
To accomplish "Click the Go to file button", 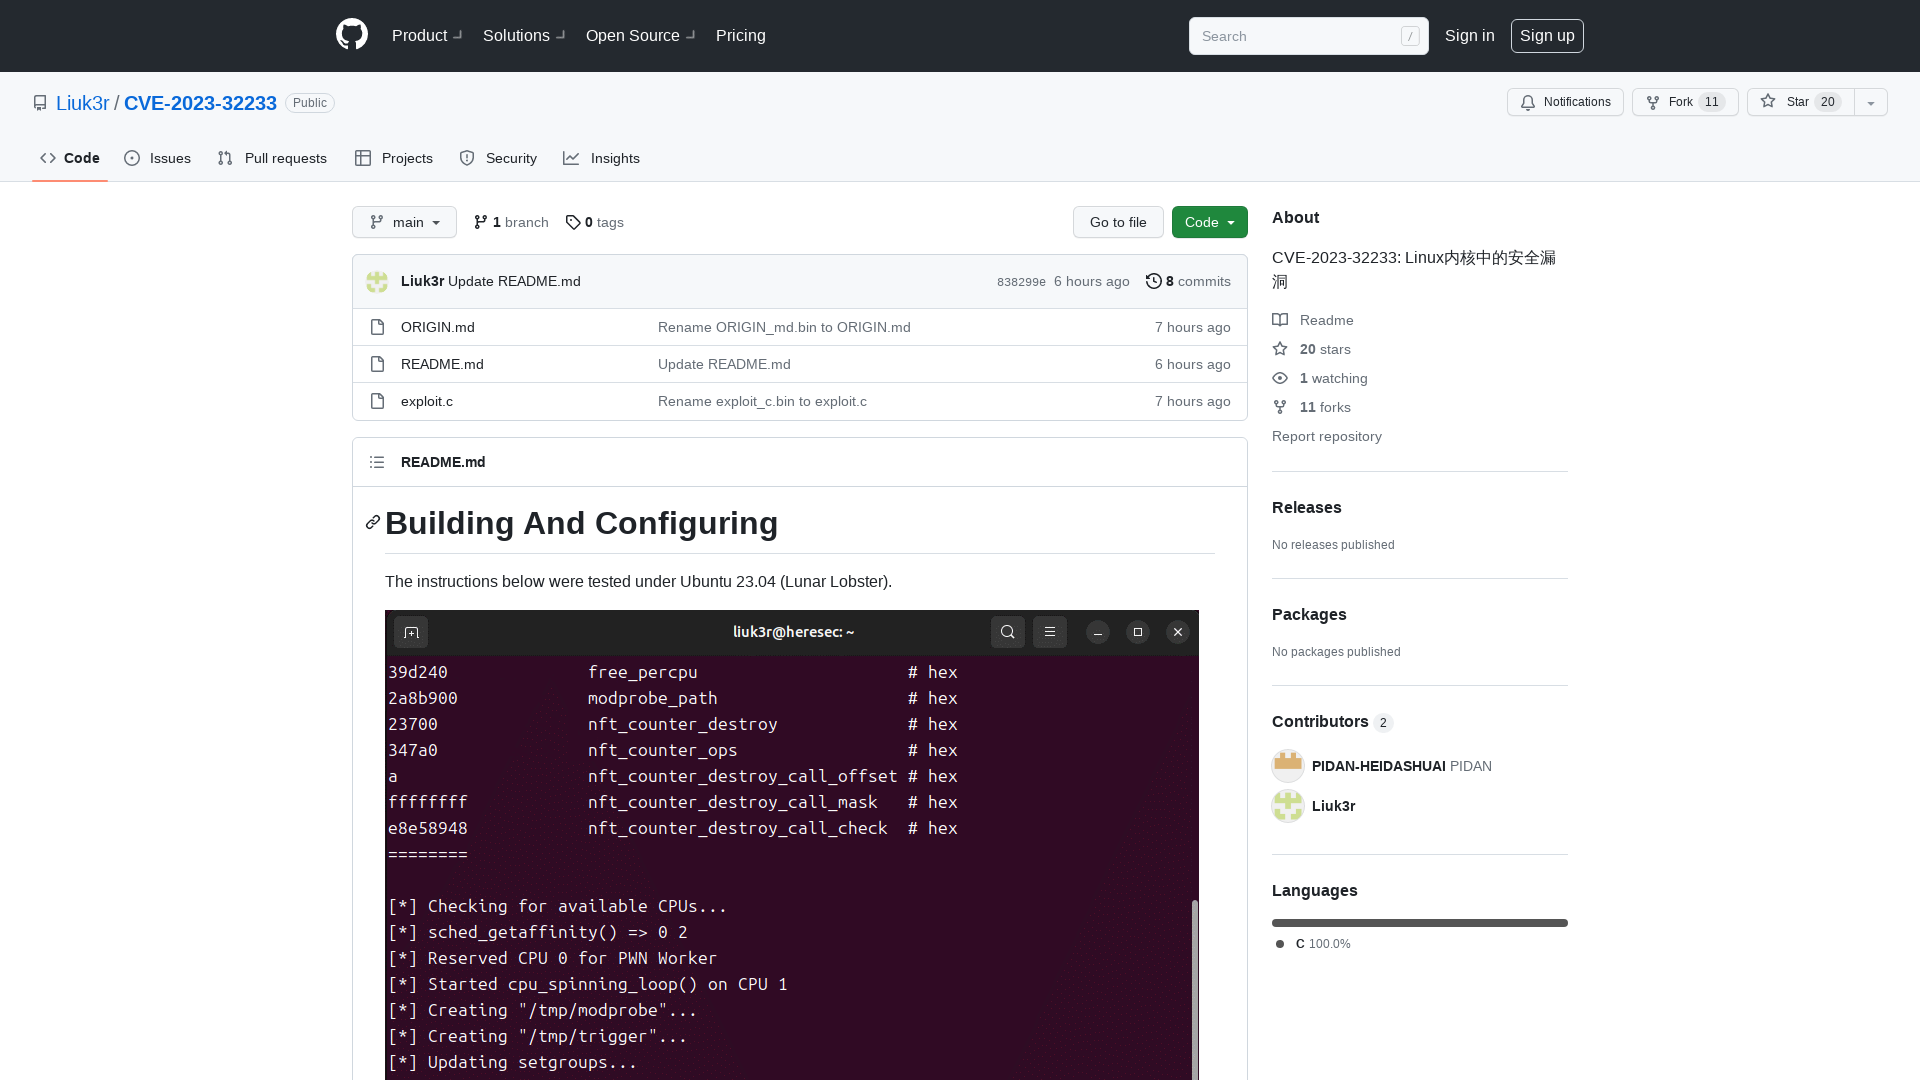I will (1118, 222).
